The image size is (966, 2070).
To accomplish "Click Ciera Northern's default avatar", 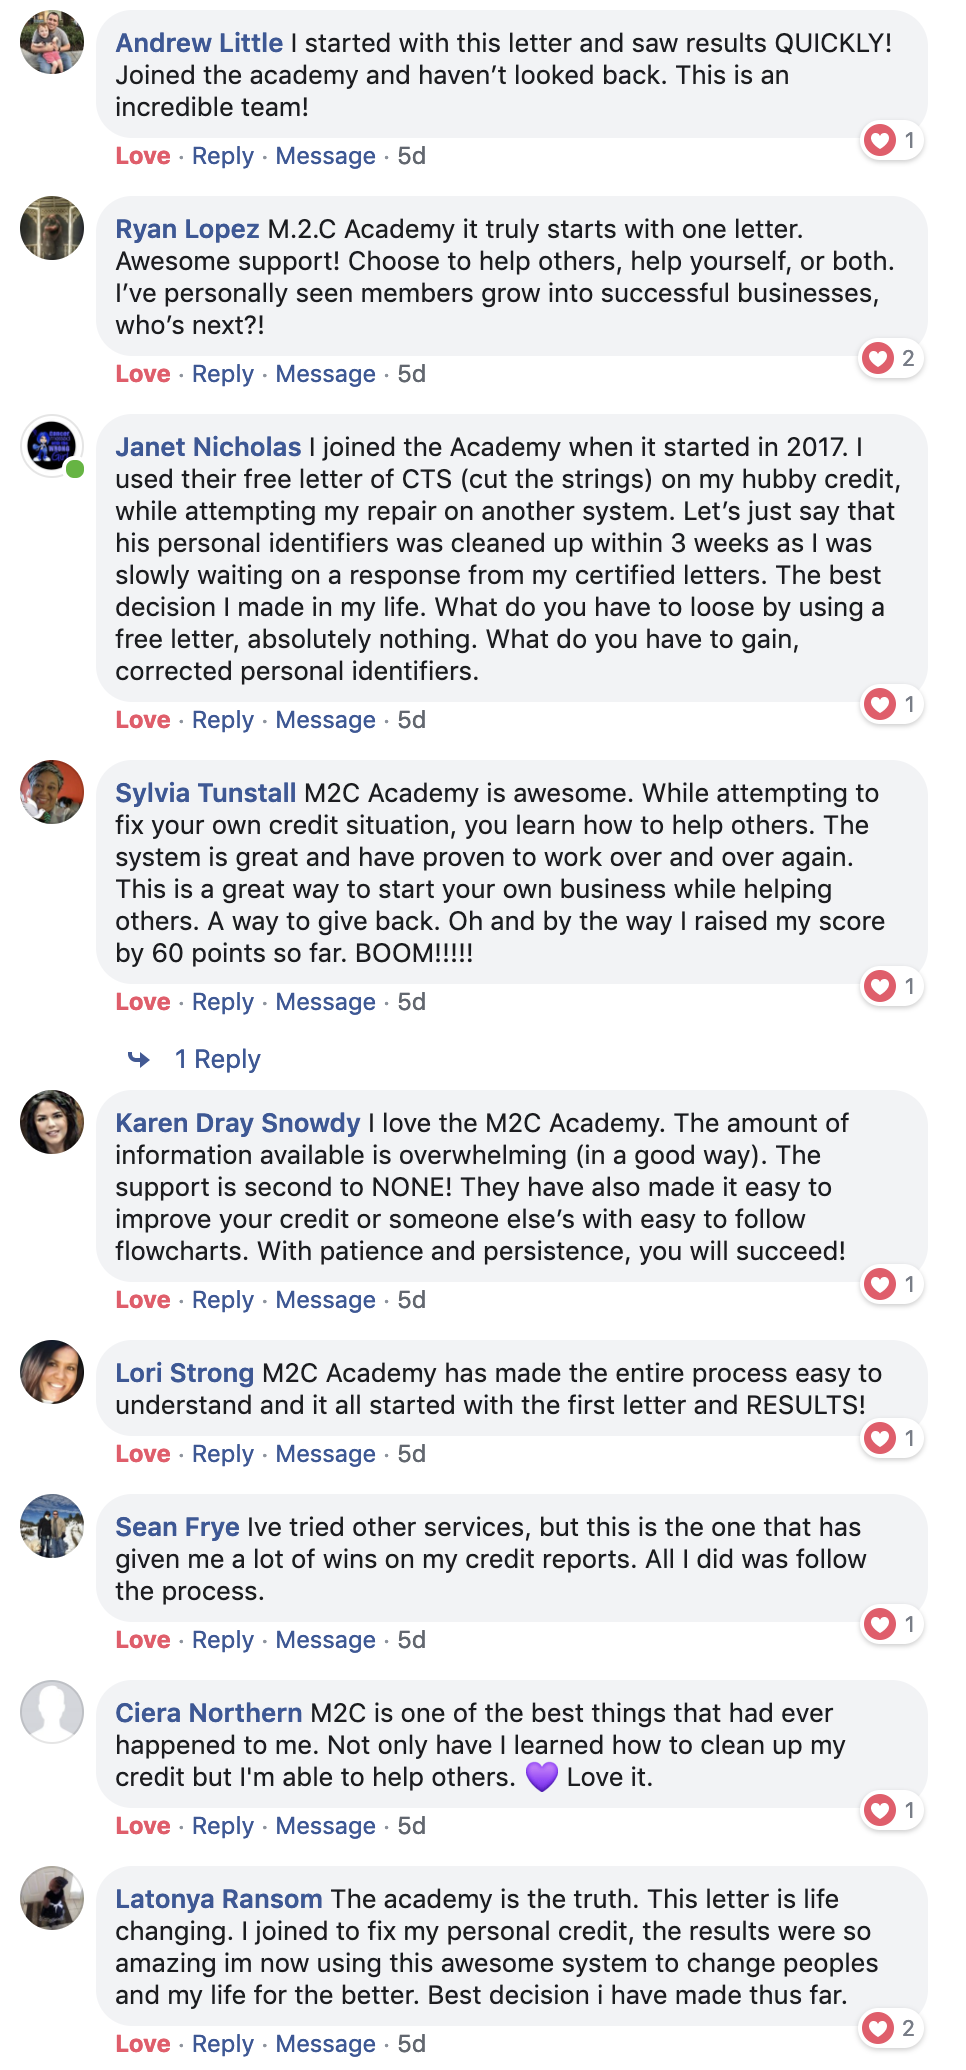I will [52, 1712].
